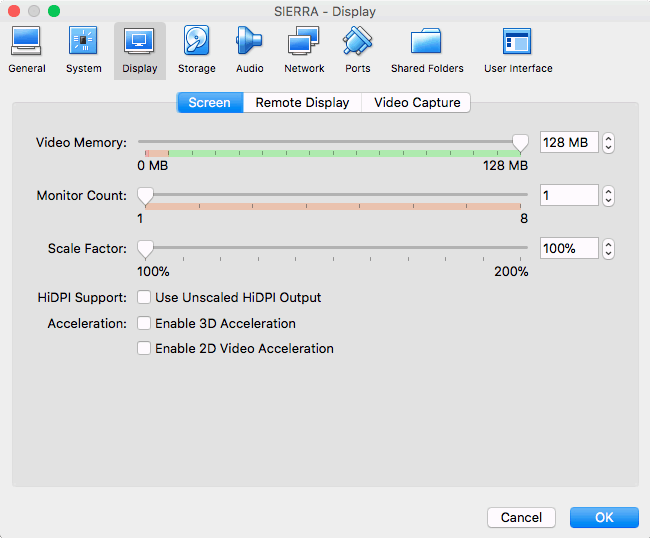Increase Monitor Count with stepper up arrow
The image size is (650, 538).
(608, 191)
